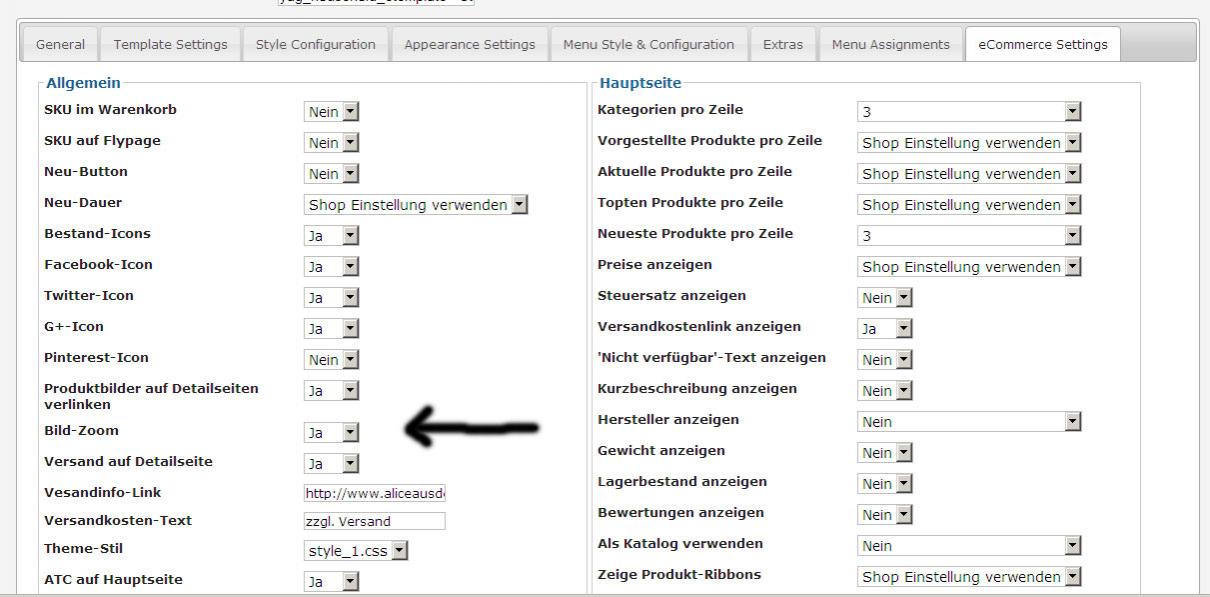Image resolution: width=1210 pixels, height=597 pixels.
Task: Expand the Pinterest-Icon dropdown
Action: pos(331,359)
